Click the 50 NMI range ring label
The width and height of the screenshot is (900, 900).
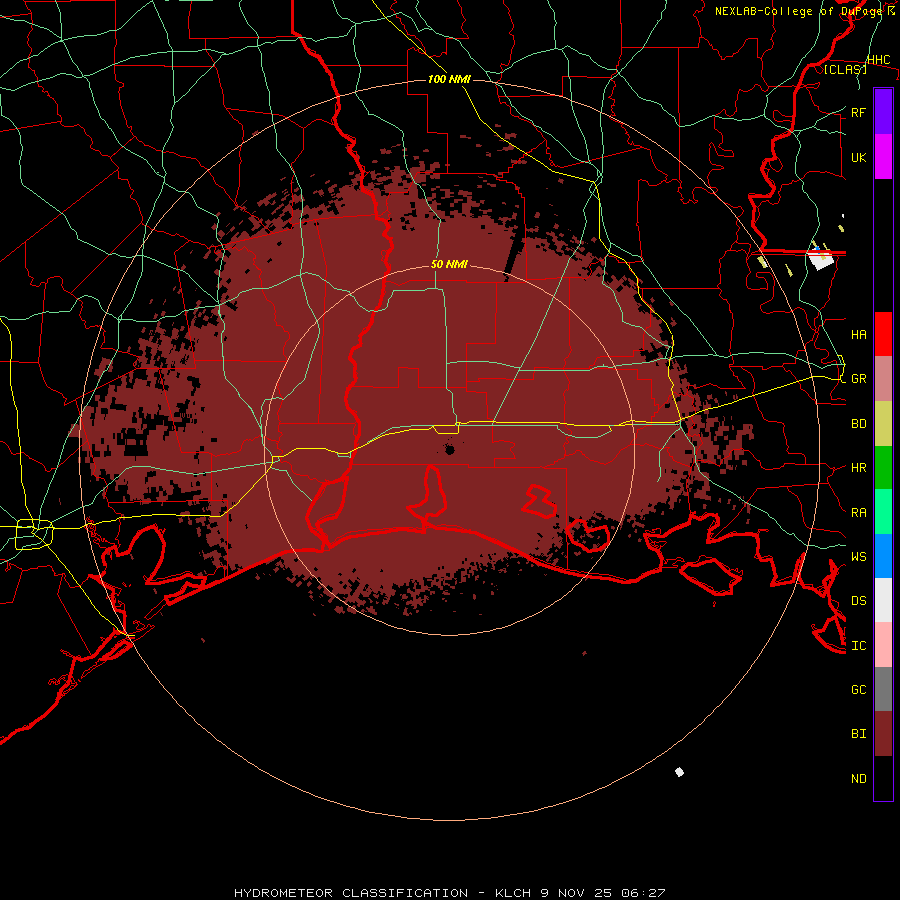(449, 264)
